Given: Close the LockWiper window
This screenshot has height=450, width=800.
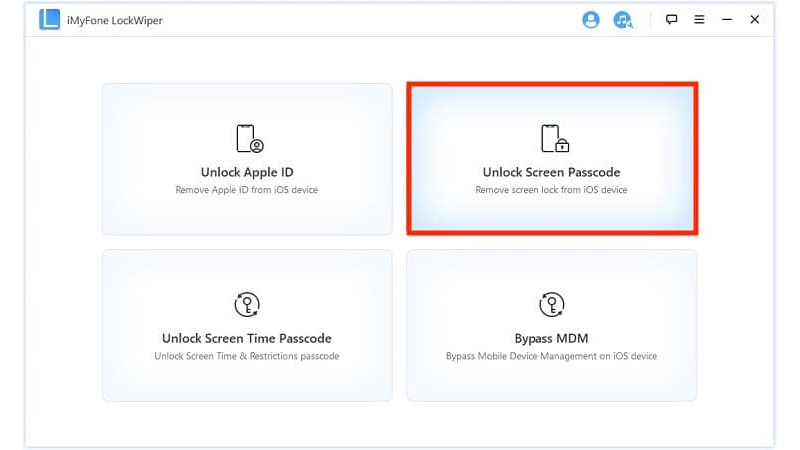Looking at the screenshot, I should click(755, 19).
